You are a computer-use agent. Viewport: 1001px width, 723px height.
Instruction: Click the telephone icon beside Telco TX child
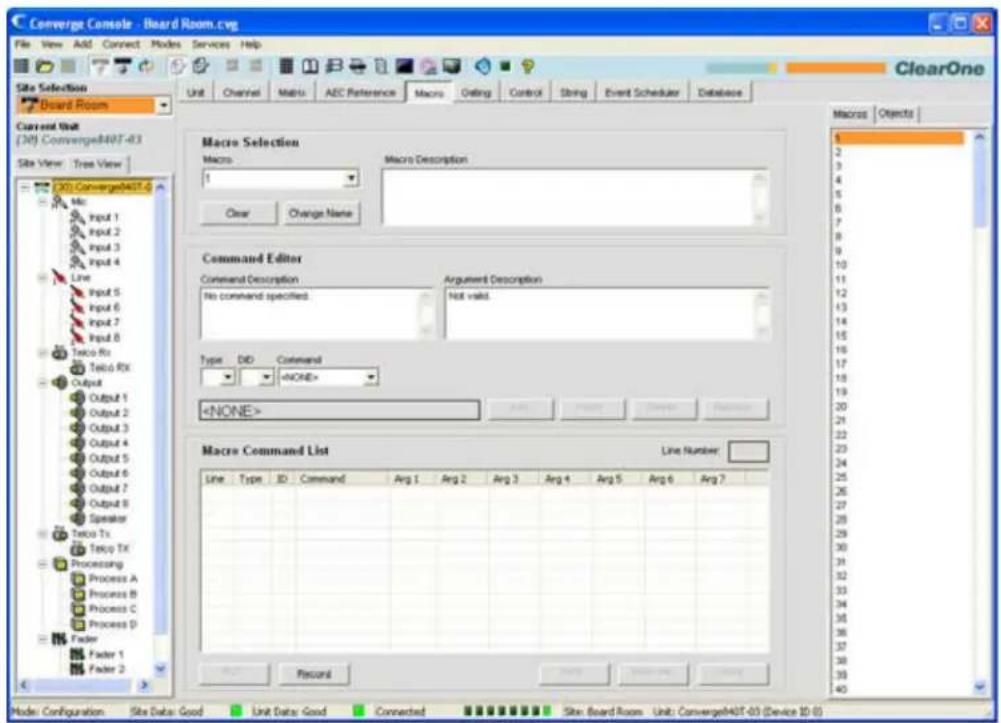(77, 549)
